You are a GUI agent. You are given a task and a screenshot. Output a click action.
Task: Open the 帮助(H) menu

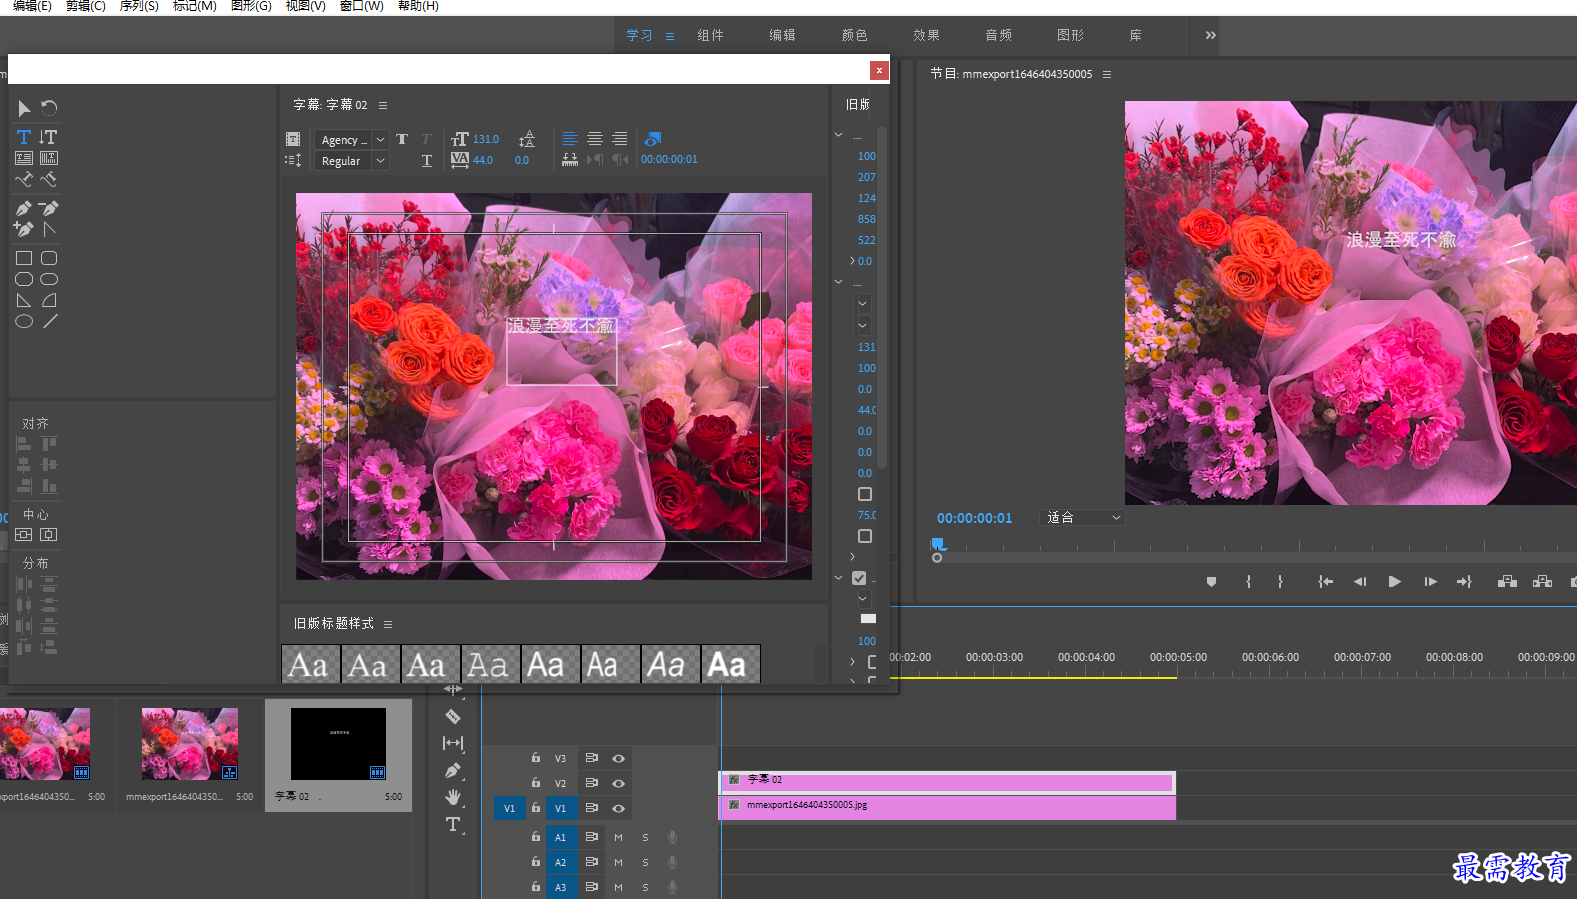(418, 6)
